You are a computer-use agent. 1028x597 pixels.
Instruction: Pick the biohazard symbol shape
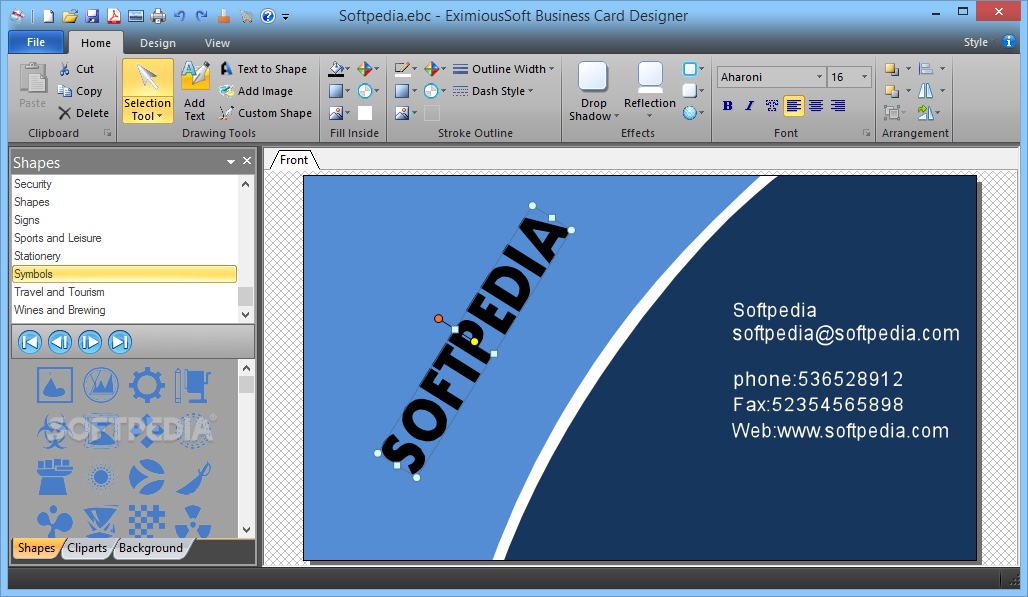[x=54, y=430]
